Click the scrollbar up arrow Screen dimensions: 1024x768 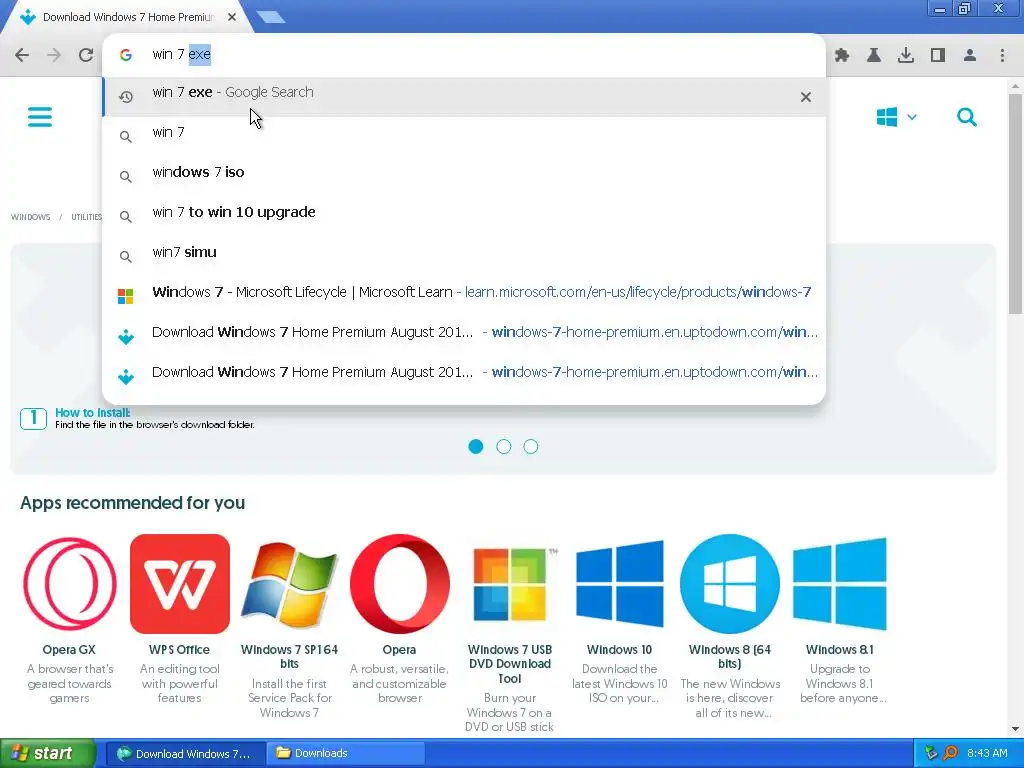click(x=1015, y=86)
